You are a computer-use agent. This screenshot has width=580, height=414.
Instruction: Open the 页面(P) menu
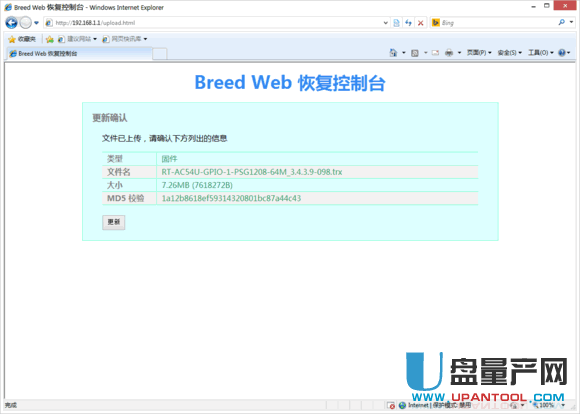479,53
